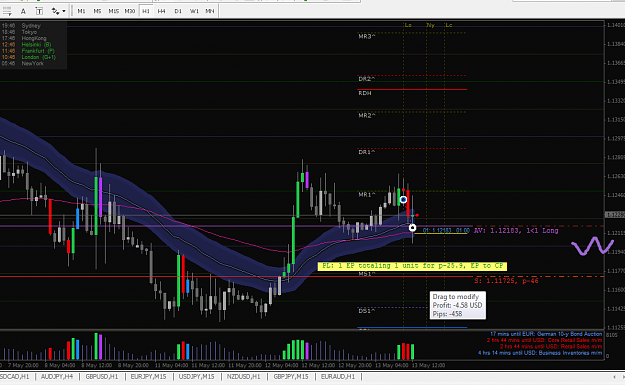Click the DR2 pivot level label
625x385 pixels.
pyautogui.click(x=367, y=79)
